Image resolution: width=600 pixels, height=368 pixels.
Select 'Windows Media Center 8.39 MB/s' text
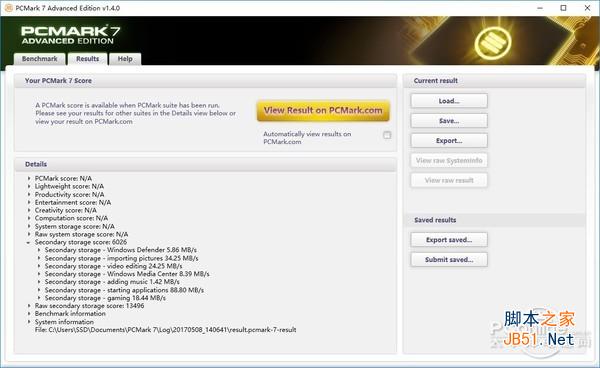point(158,274)
